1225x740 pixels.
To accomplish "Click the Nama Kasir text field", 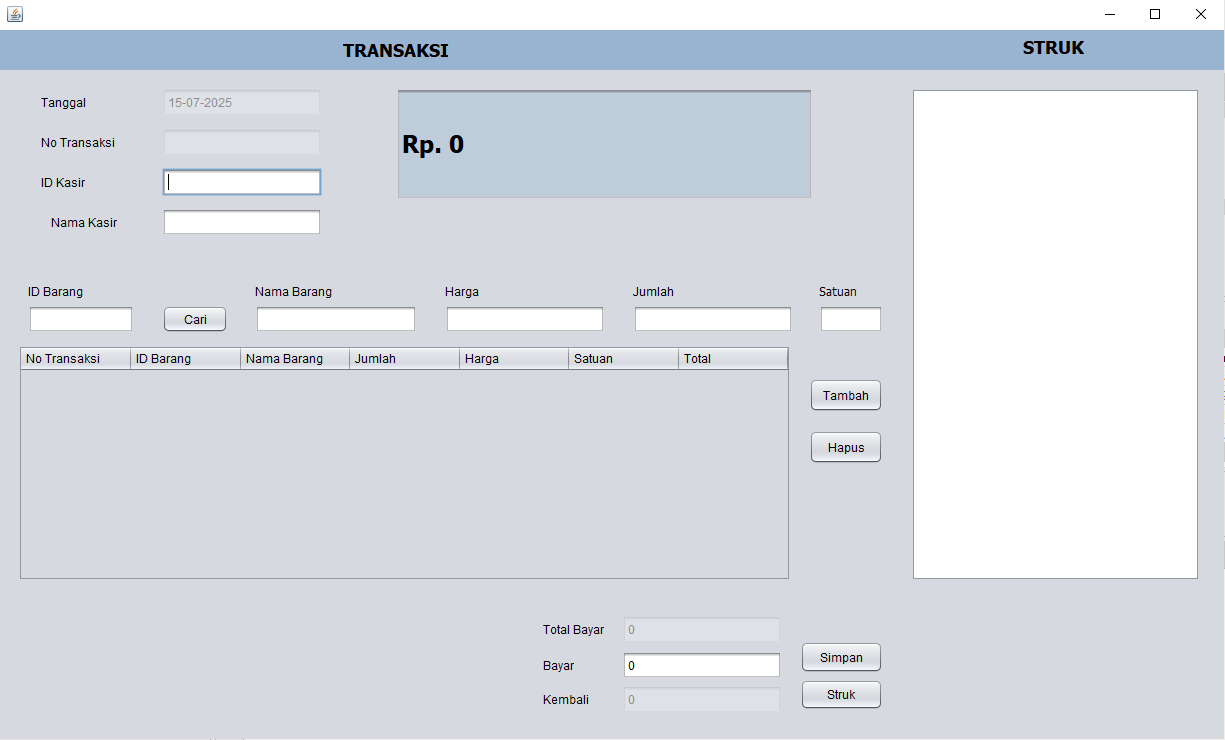I will pyautogui.click(x=242, y=222).
